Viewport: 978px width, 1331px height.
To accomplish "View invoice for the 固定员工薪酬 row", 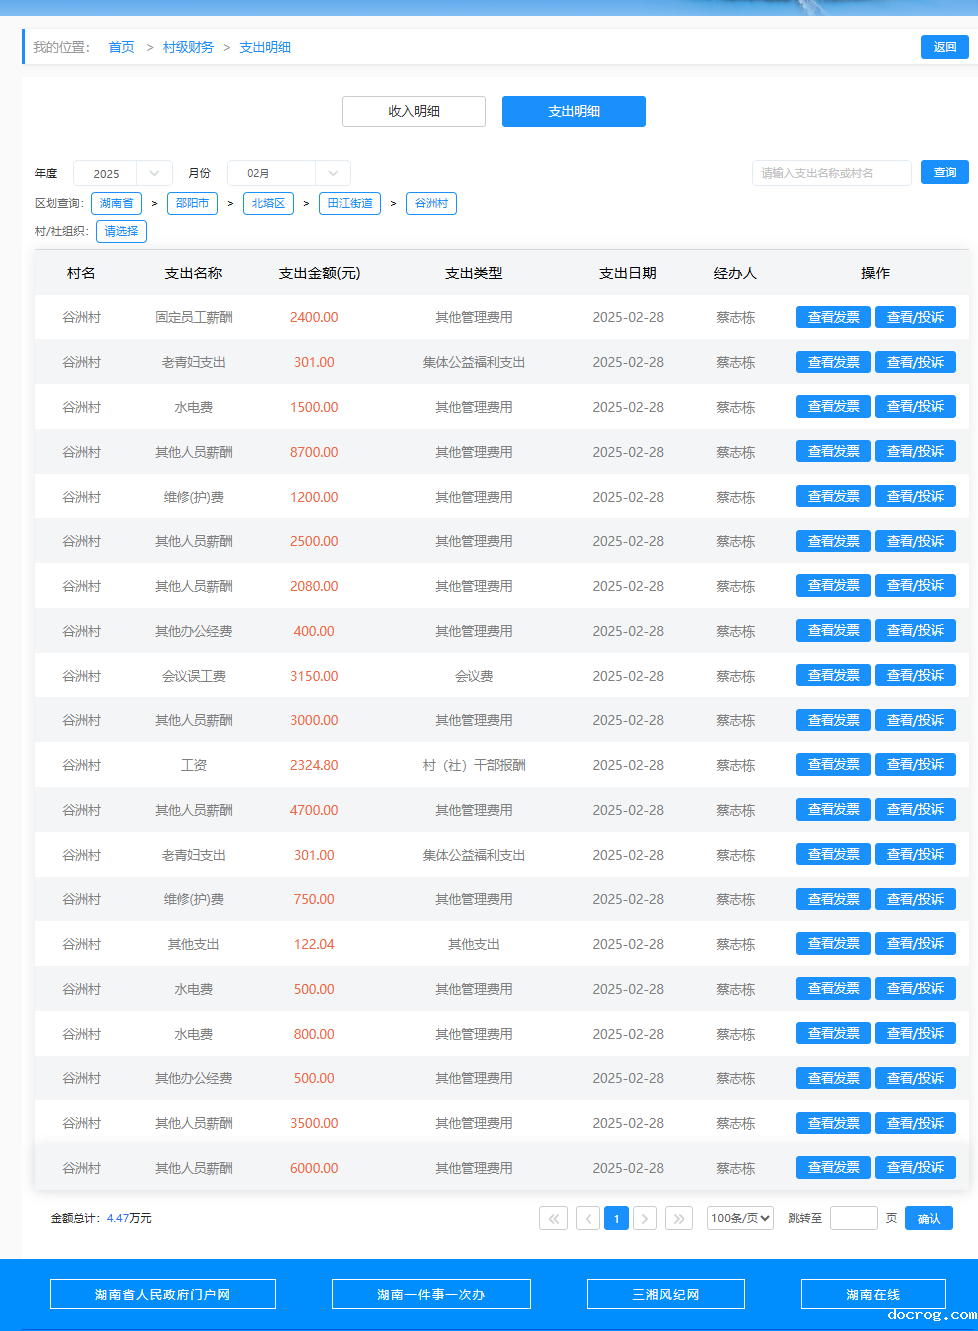I will coord(833,317).
